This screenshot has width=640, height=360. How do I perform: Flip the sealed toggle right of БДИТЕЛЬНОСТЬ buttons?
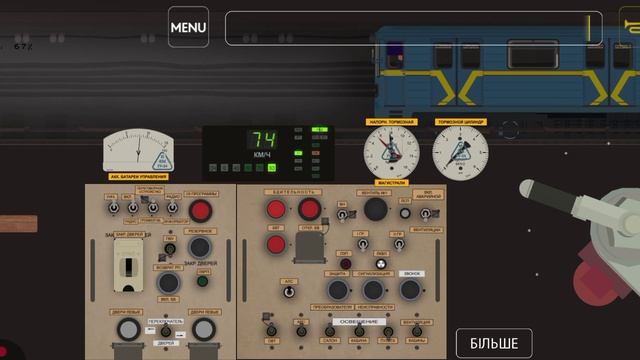point(342,214)
